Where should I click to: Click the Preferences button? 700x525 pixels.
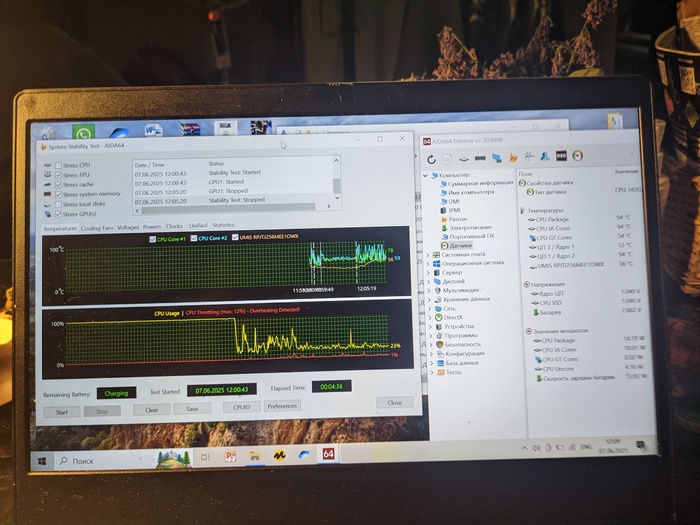tap(282, 405)
